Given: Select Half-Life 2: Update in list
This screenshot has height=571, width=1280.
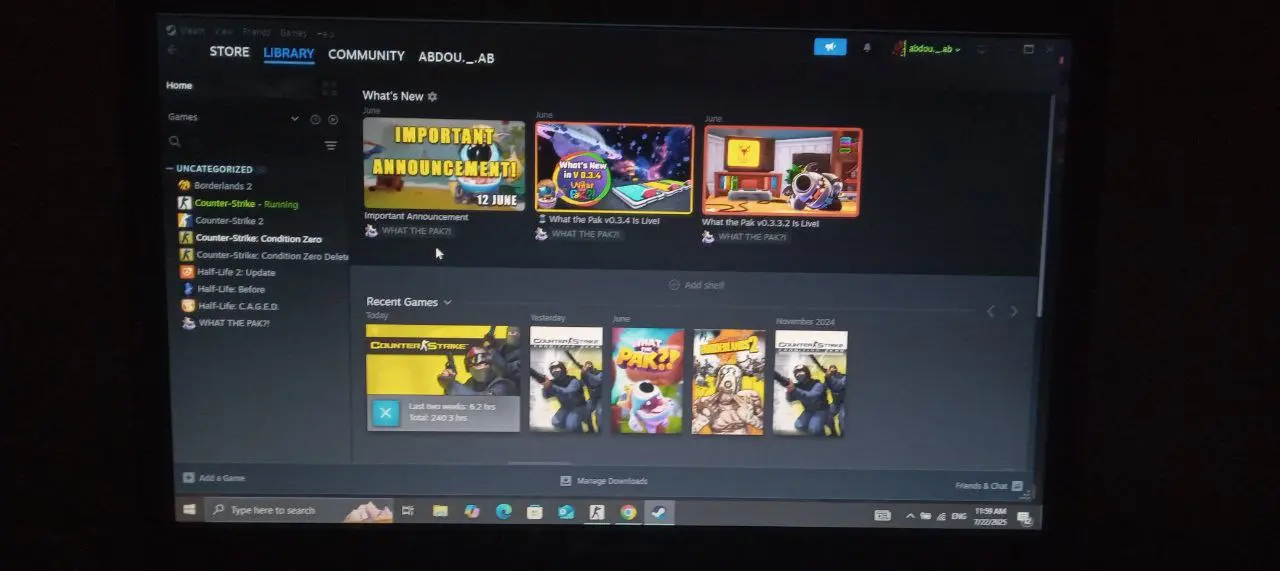Looking at the screenshot, I should (235, 272).
